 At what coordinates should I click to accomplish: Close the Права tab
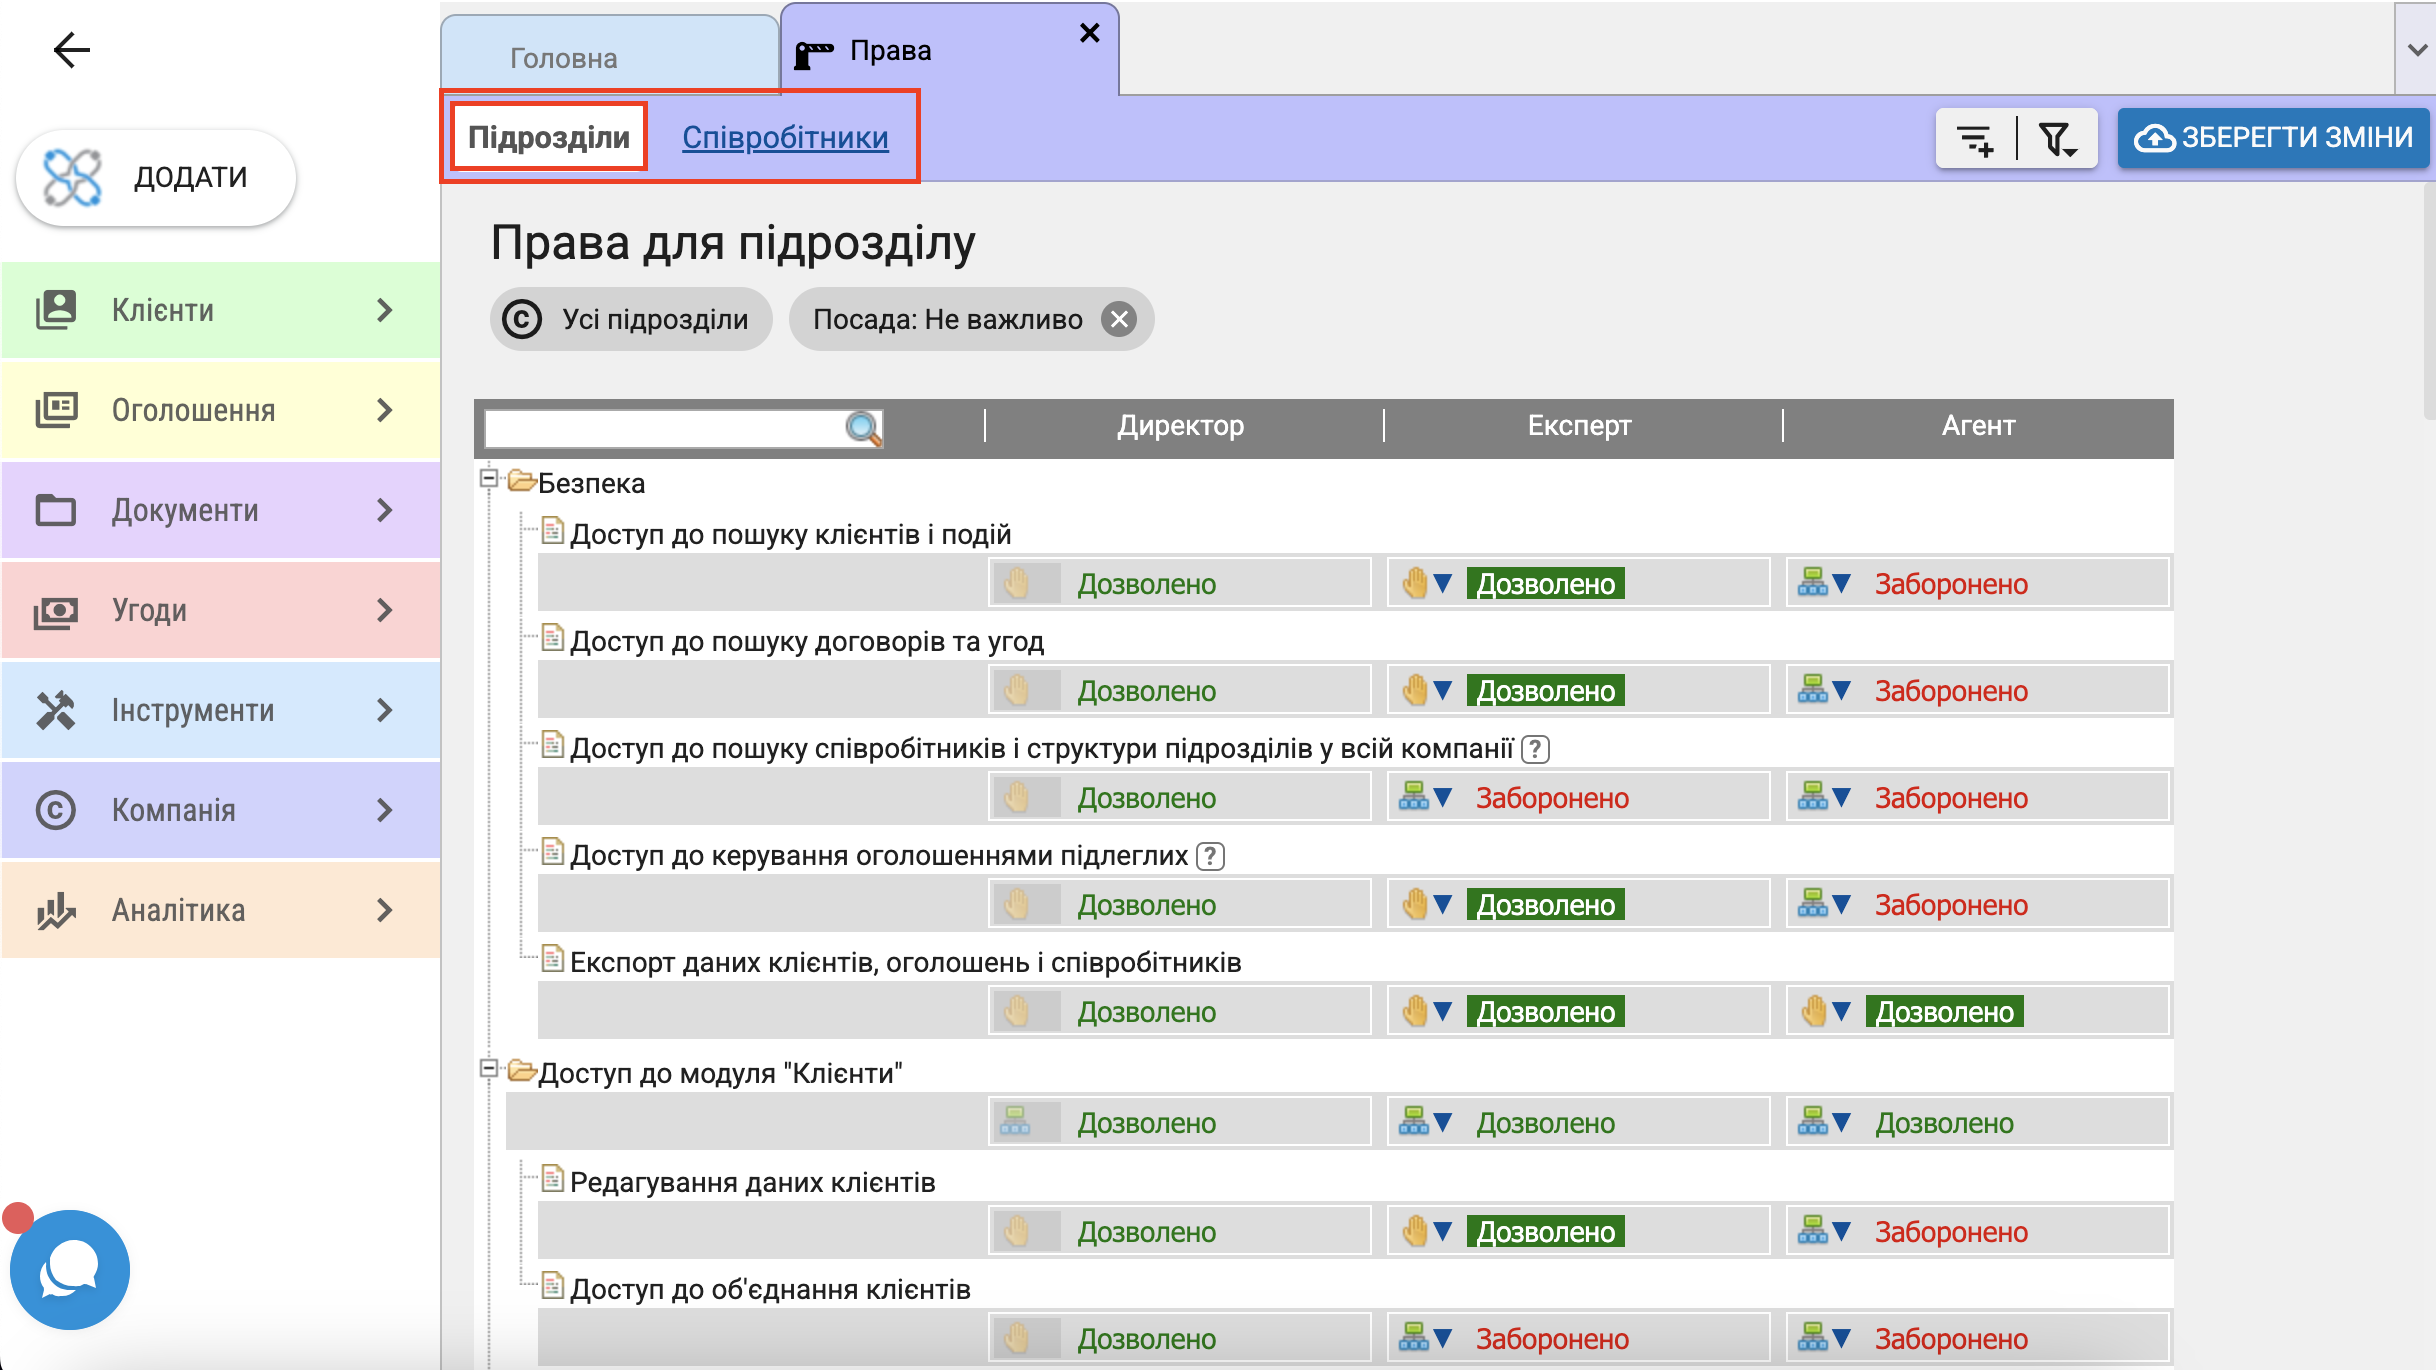click(x=1090, y=34)
